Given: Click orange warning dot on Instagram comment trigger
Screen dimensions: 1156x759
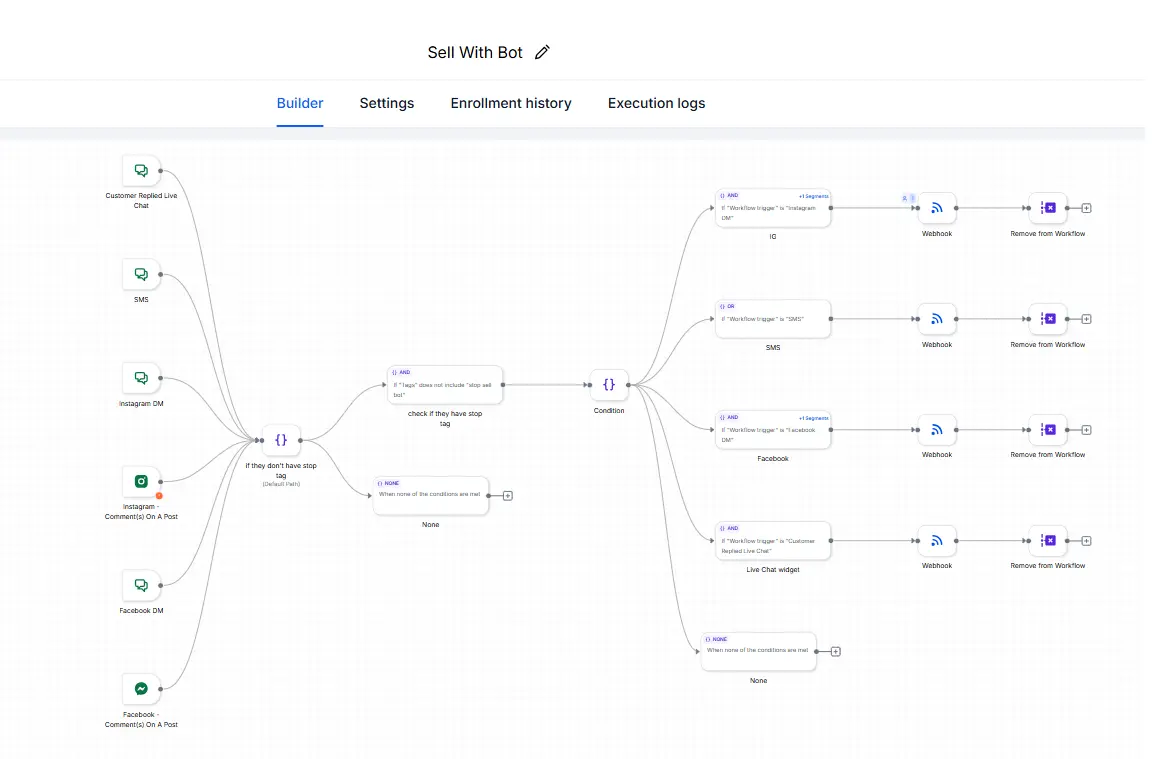Looking at the screenshot, I should tap(159, 496).
